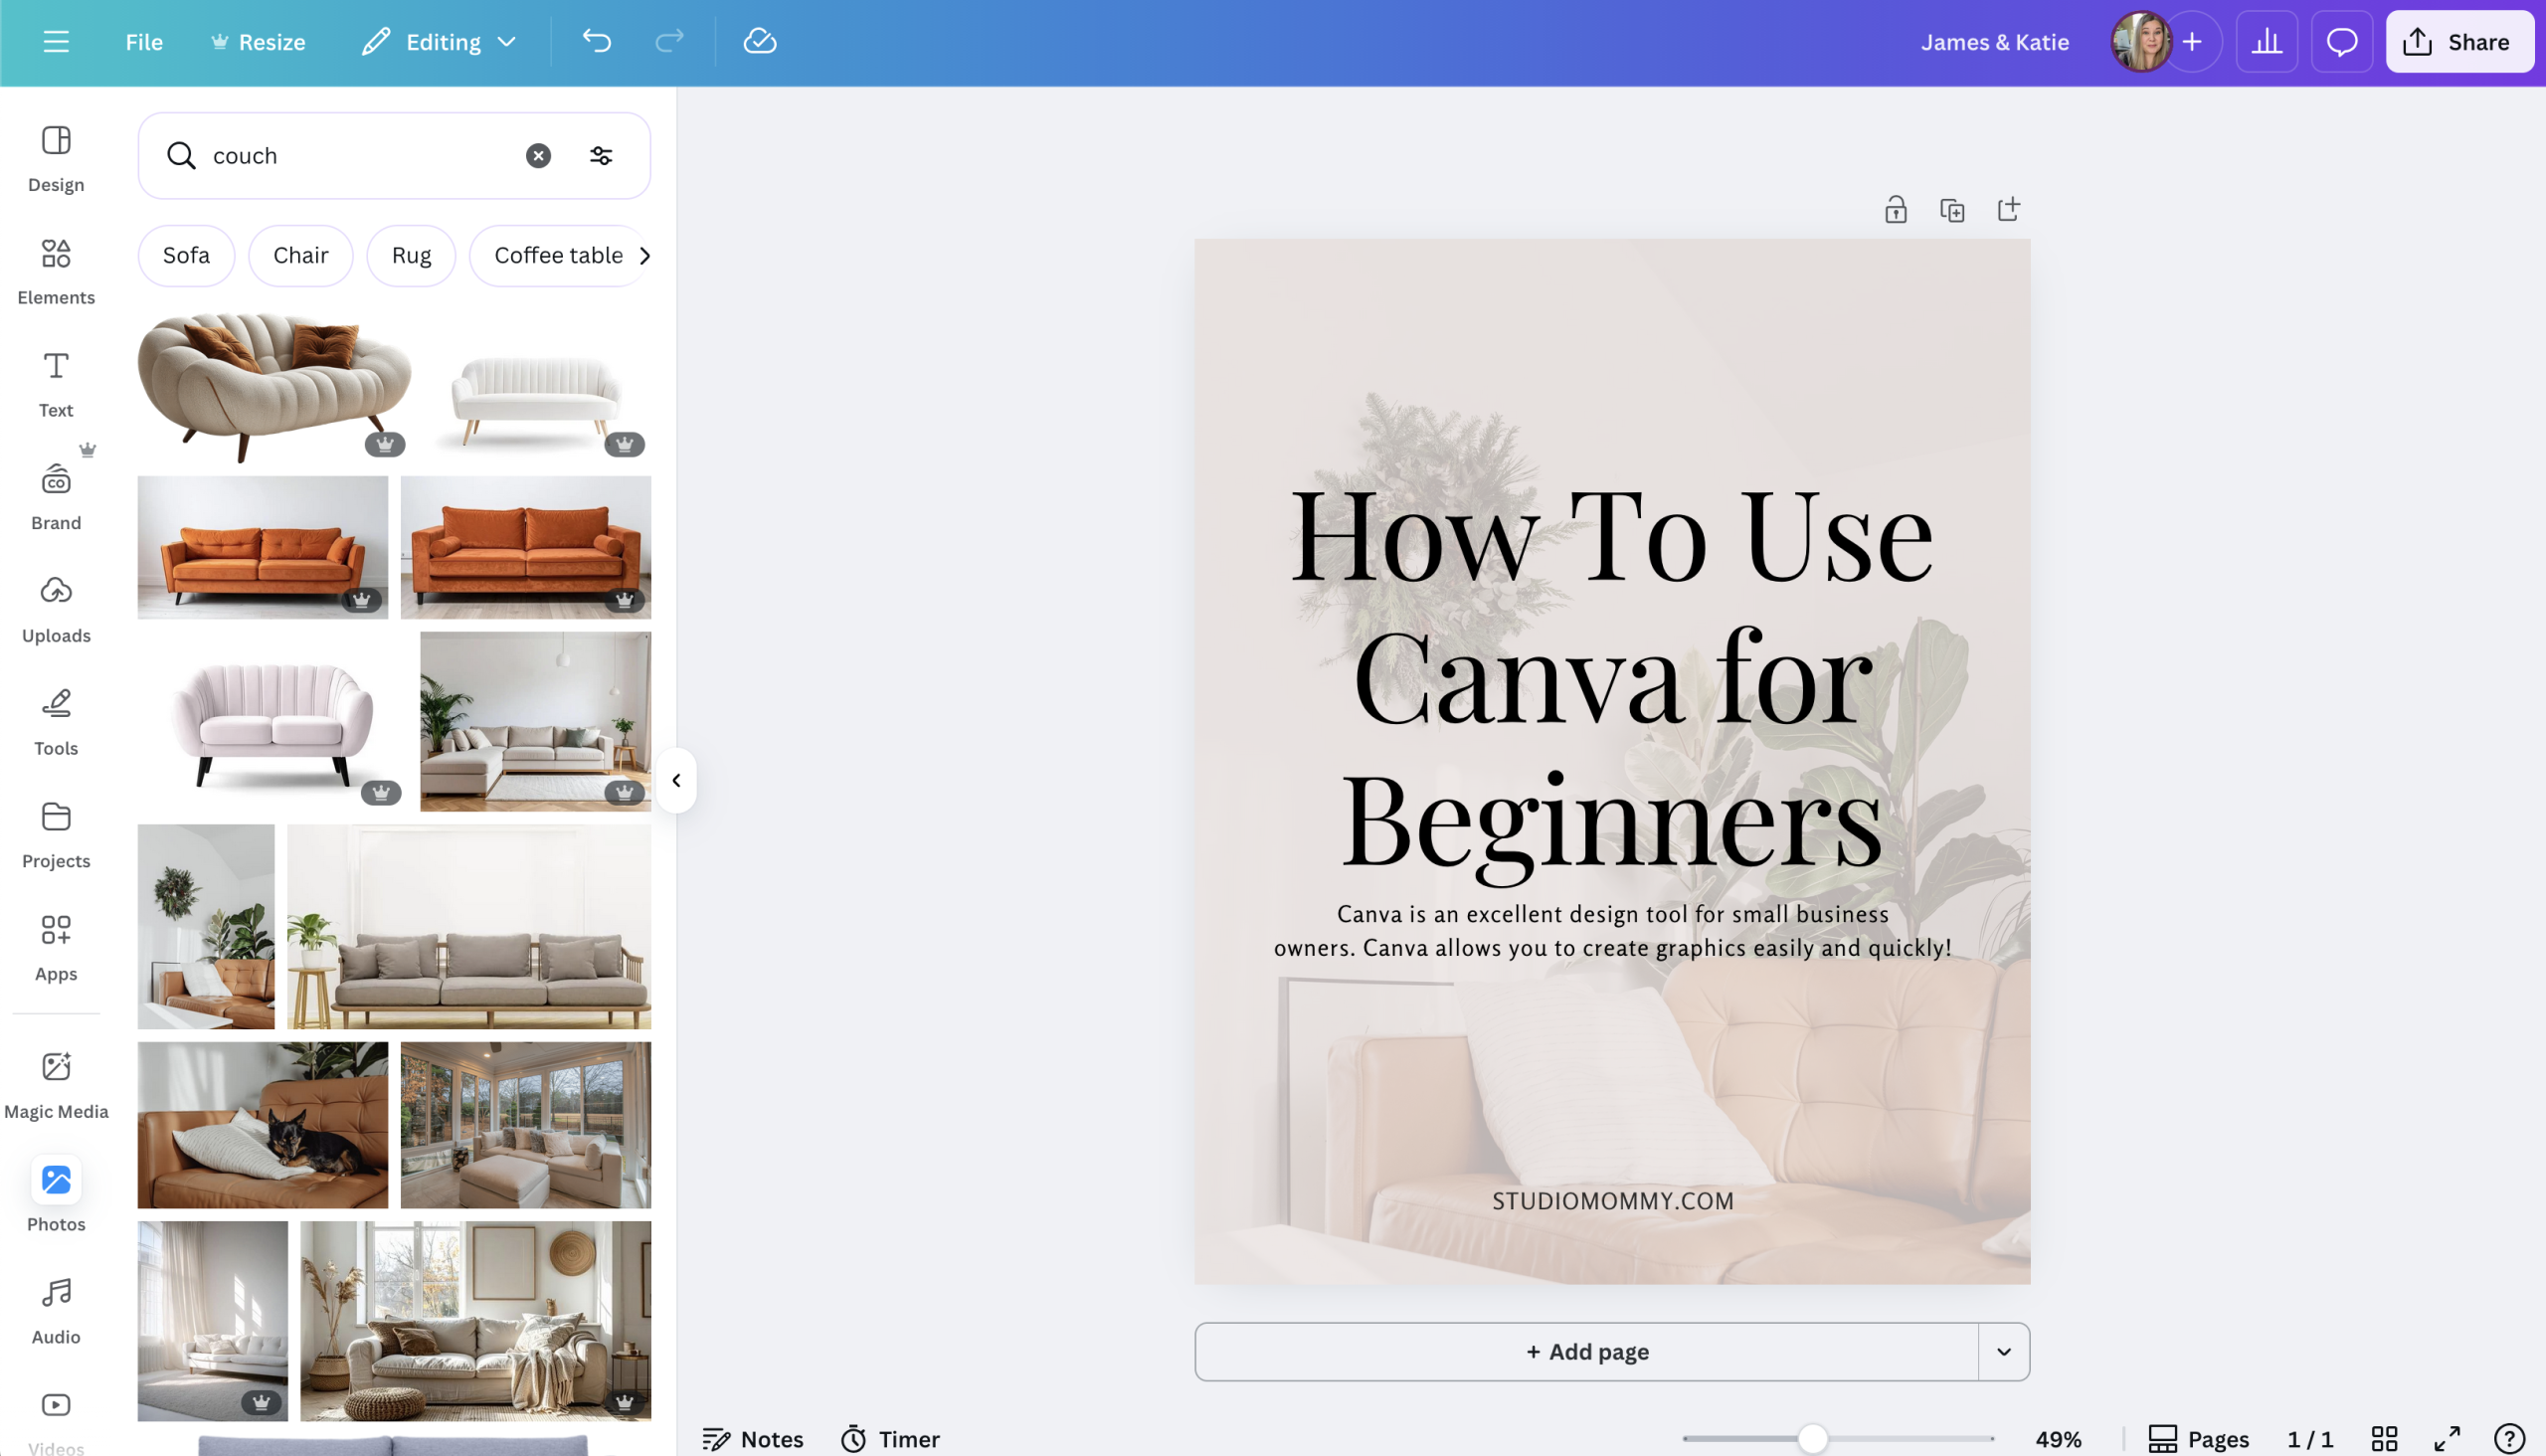Open the user profile avatar
The image size is (2546, 1456).
coord(2141,42)
